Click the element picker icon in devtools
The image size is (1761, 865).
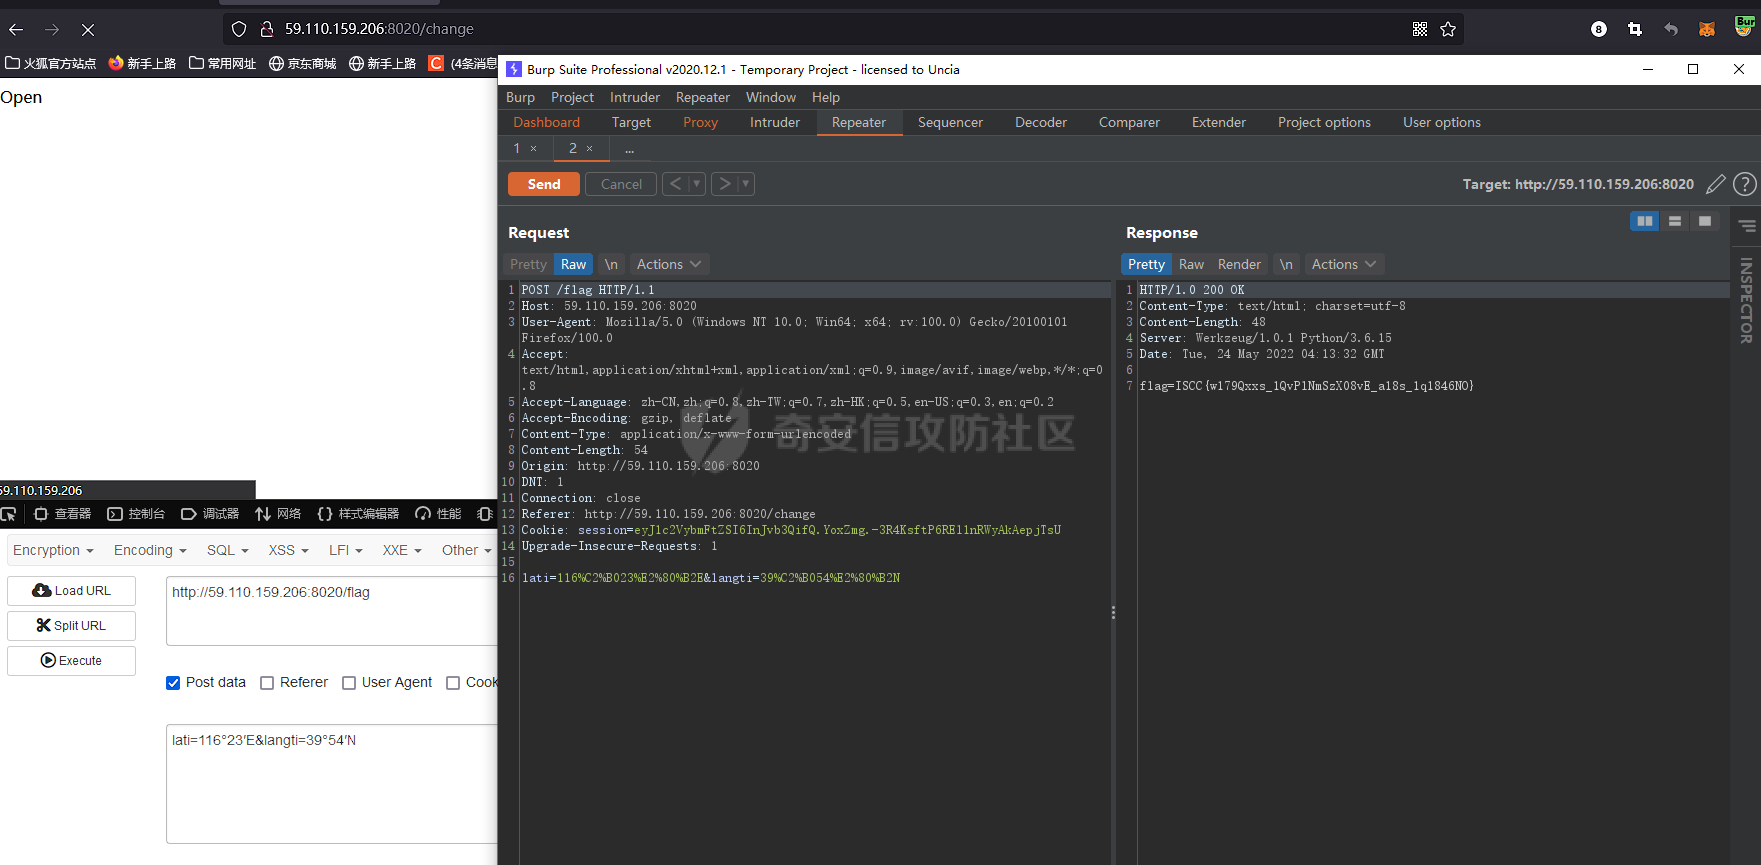coord(8,514)
